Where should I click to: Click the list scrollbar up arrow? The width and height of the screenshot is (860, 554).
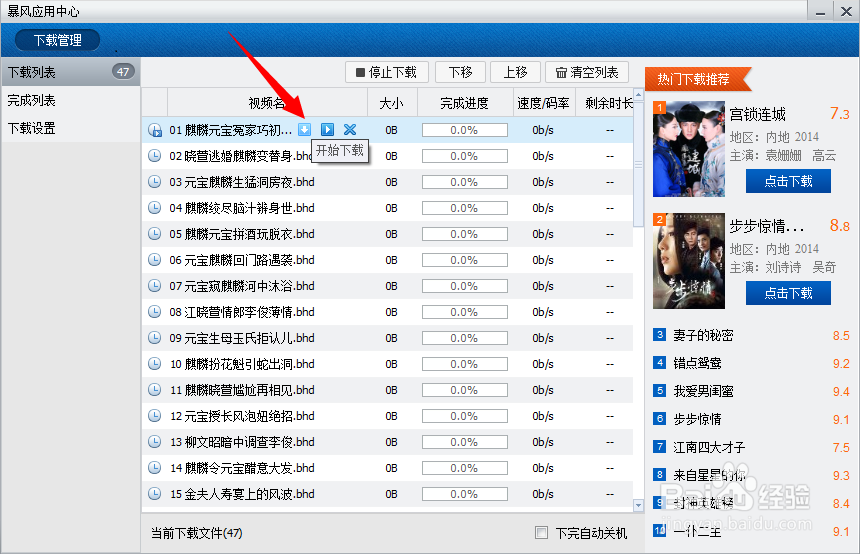pyautogui.click(x=638, y=94)
